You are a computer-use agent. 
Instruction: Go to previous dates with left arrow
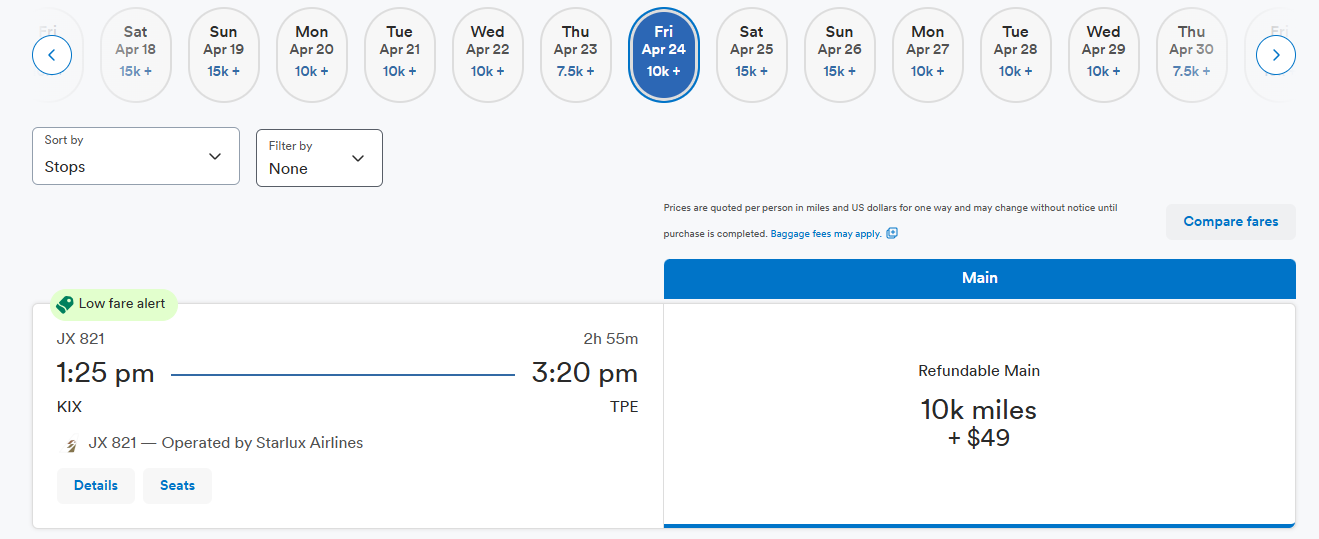[52, 55]
